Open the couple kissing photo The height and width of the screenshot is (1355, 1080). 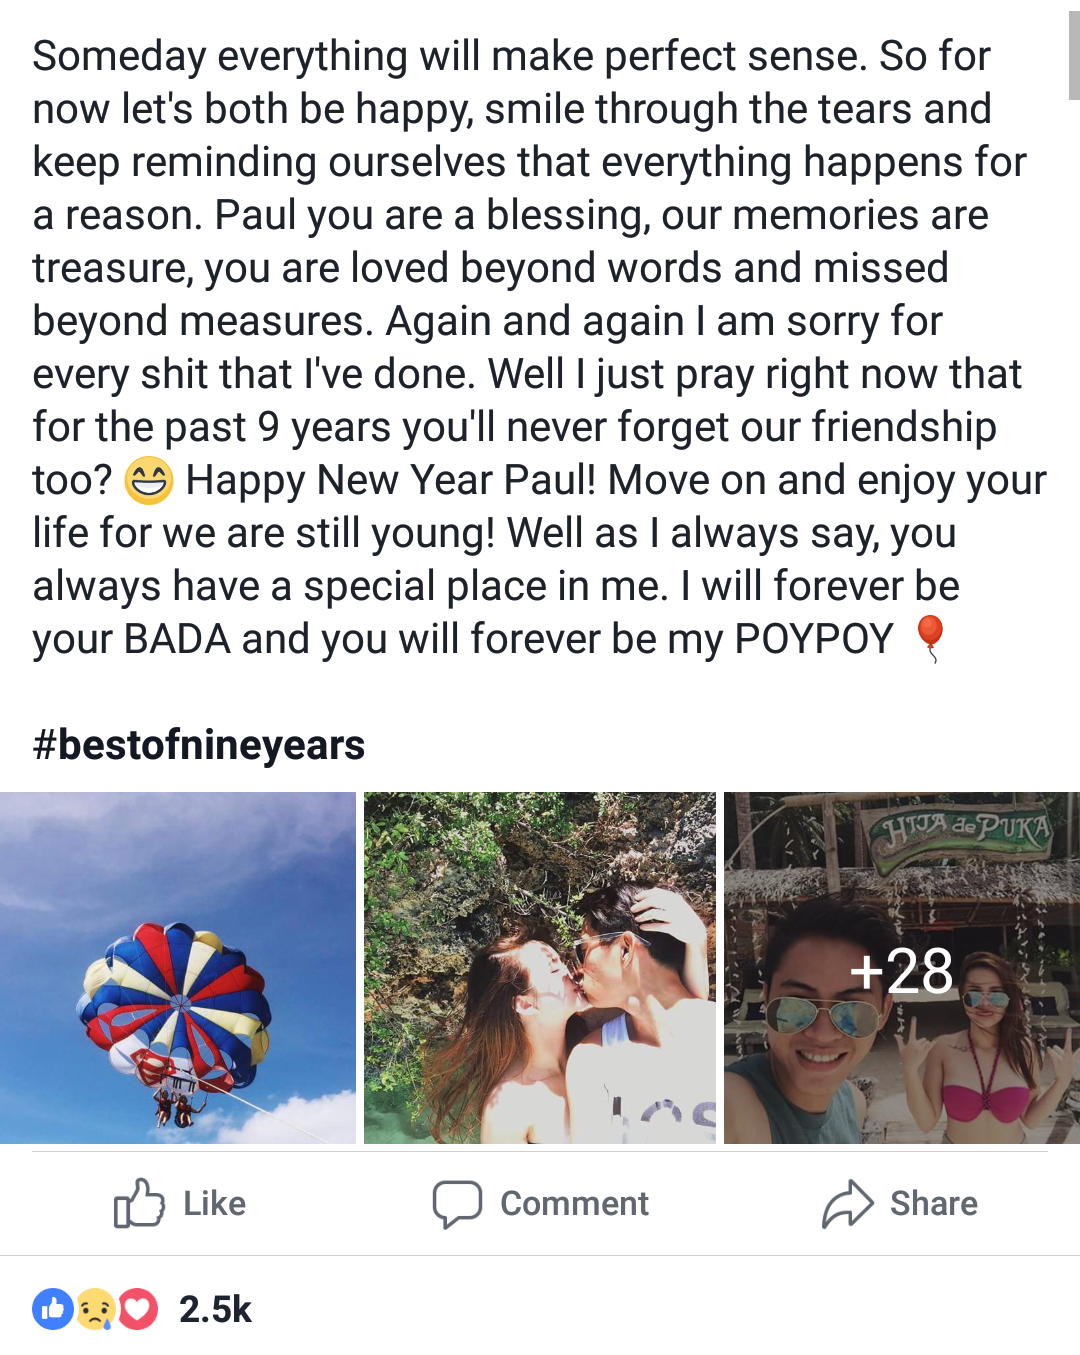(540, 968)
